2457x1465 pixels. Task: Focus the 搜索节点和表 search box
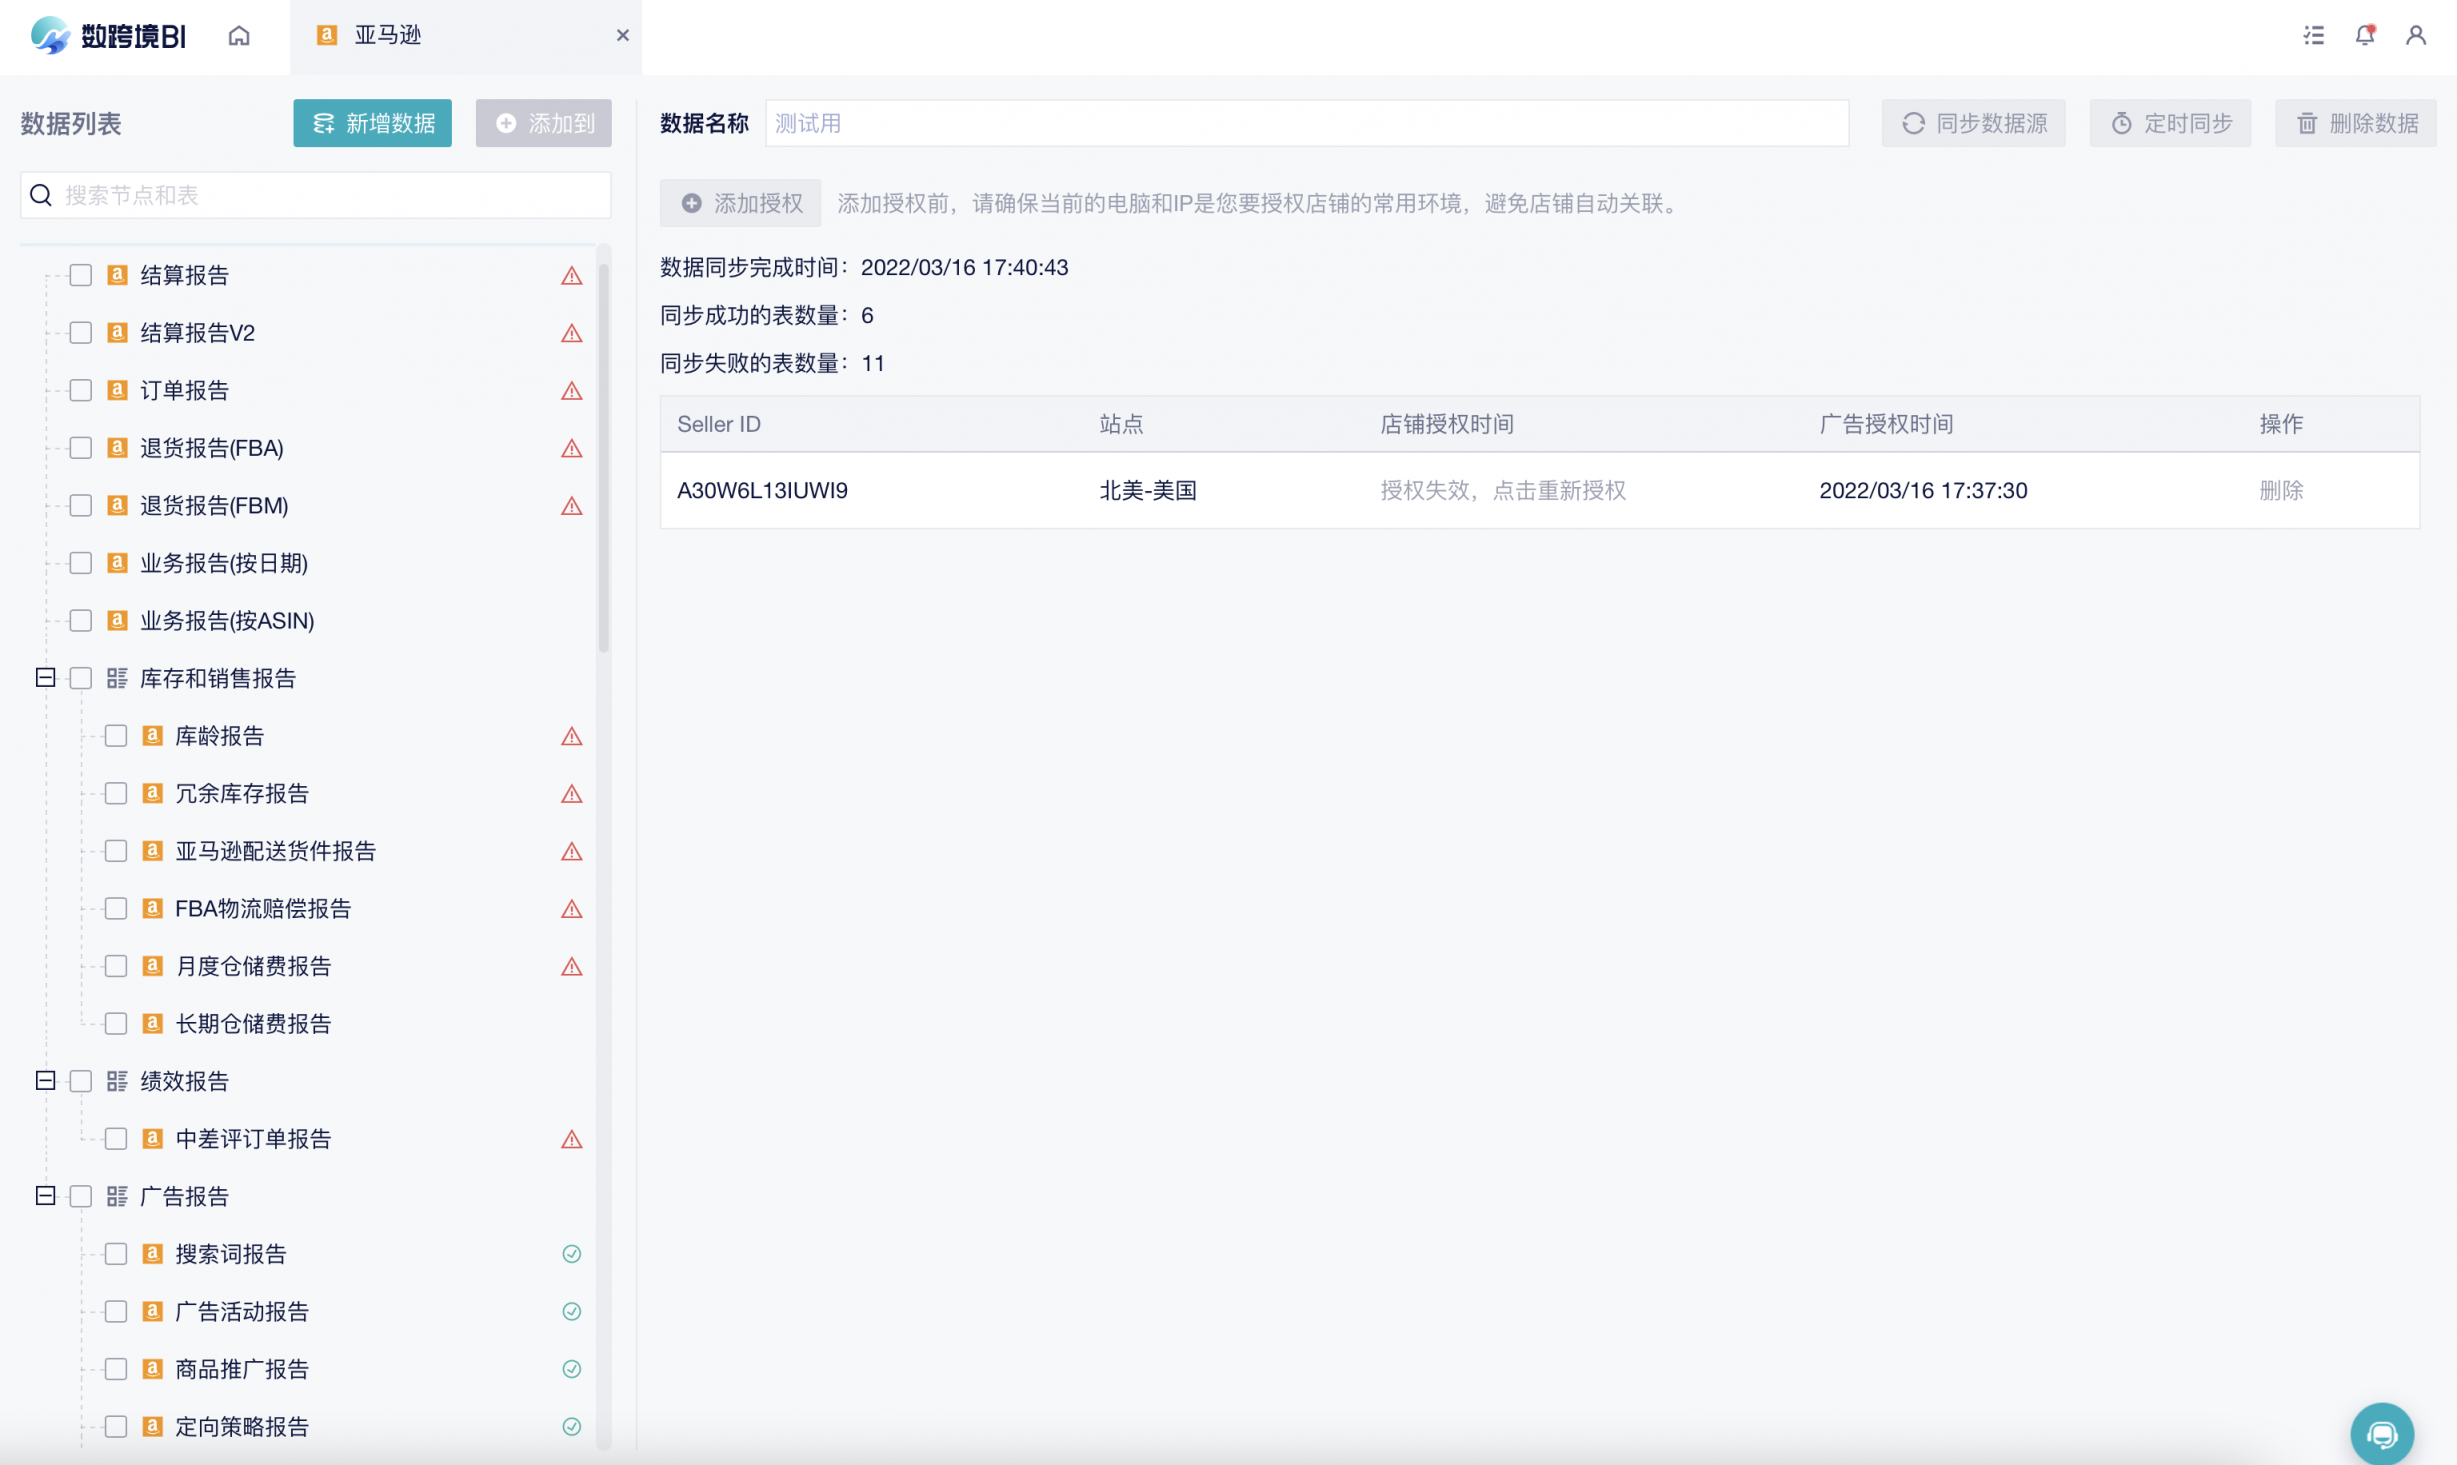[316, 195]
